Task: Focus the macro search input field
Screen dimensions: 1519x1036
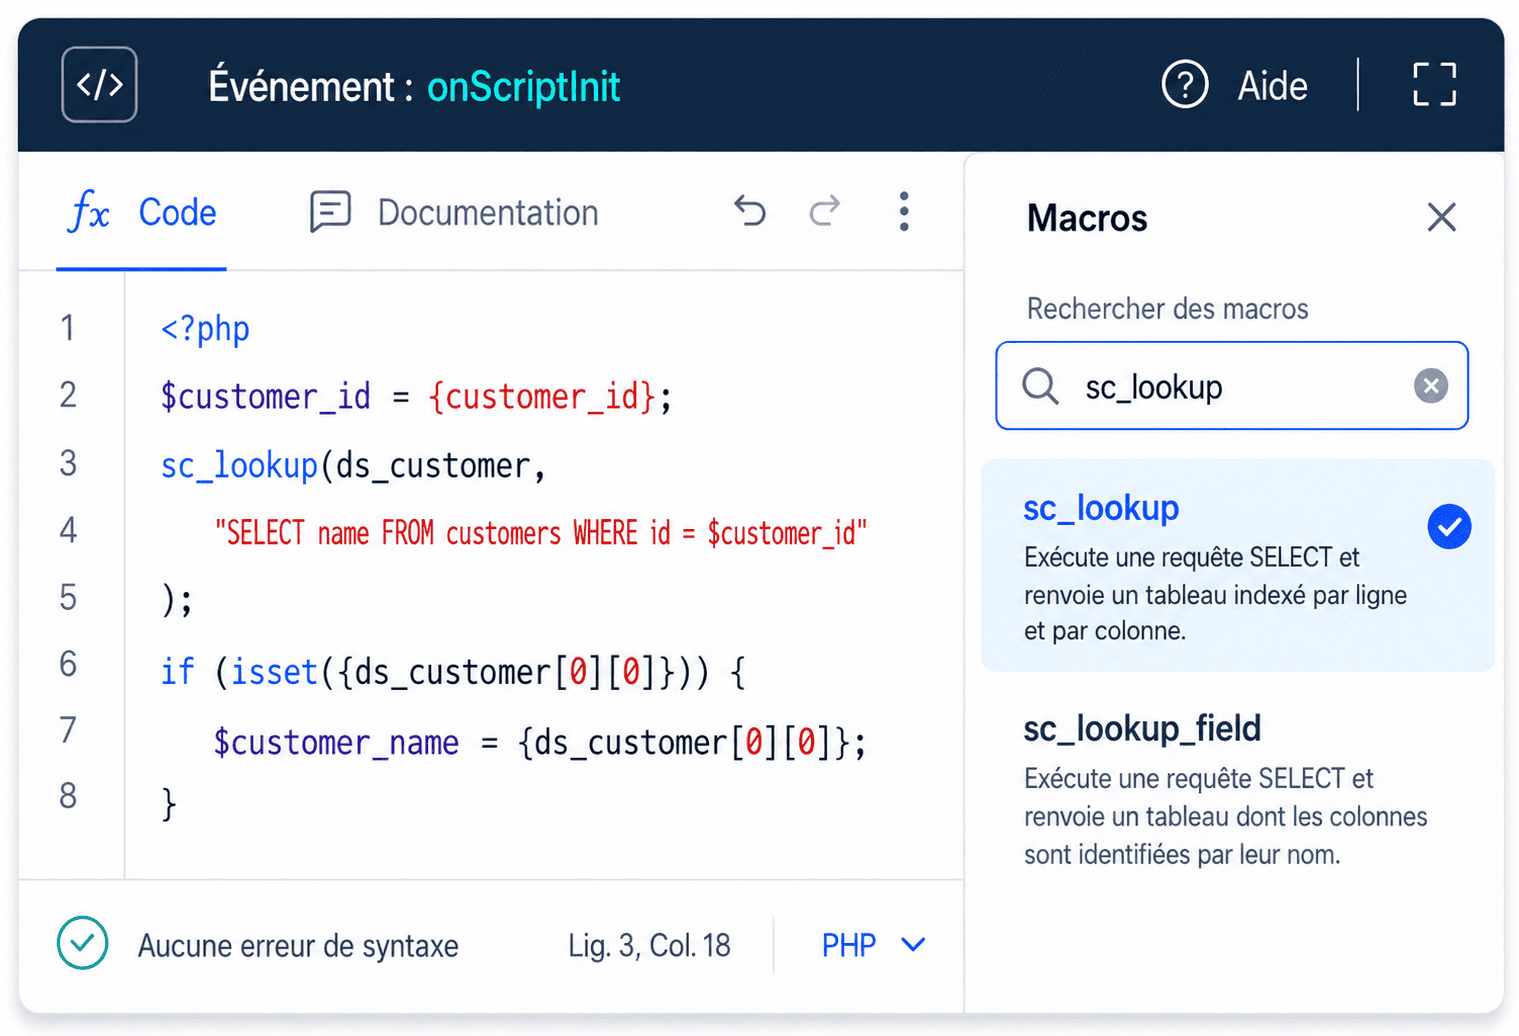Action: [1232, 386]
